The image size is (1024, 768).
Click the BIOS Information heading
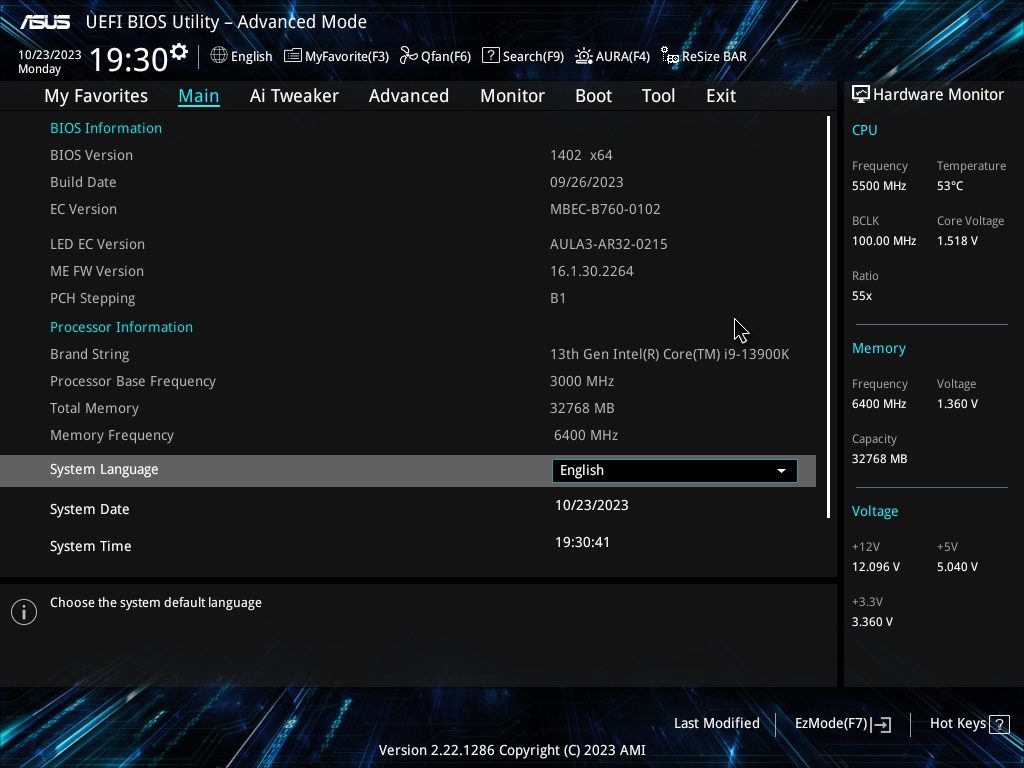106,128
